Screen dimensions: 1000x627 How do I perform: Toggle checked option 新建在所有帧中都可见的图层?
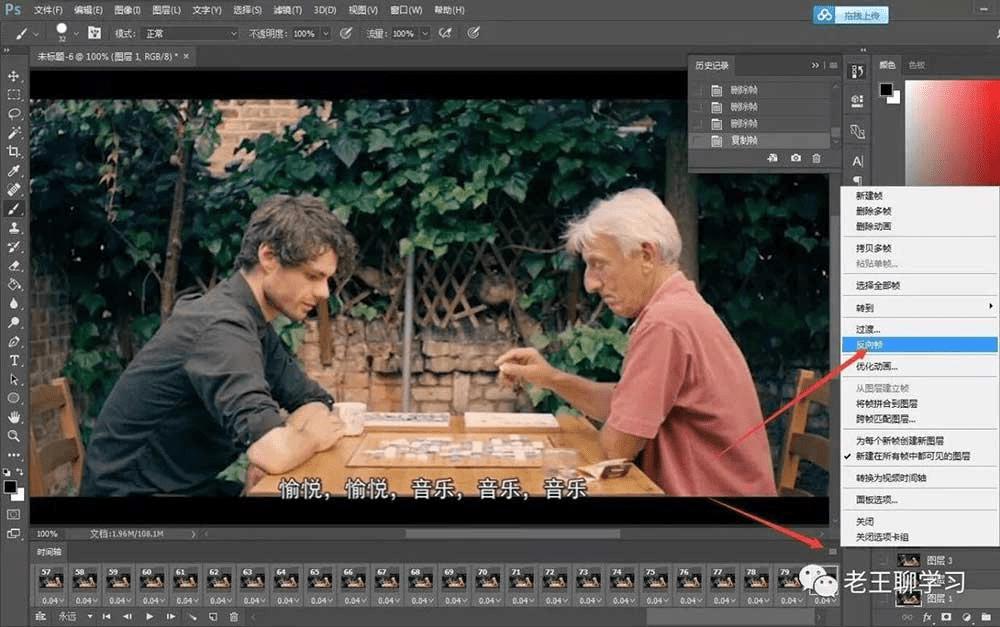pos(913,456)
